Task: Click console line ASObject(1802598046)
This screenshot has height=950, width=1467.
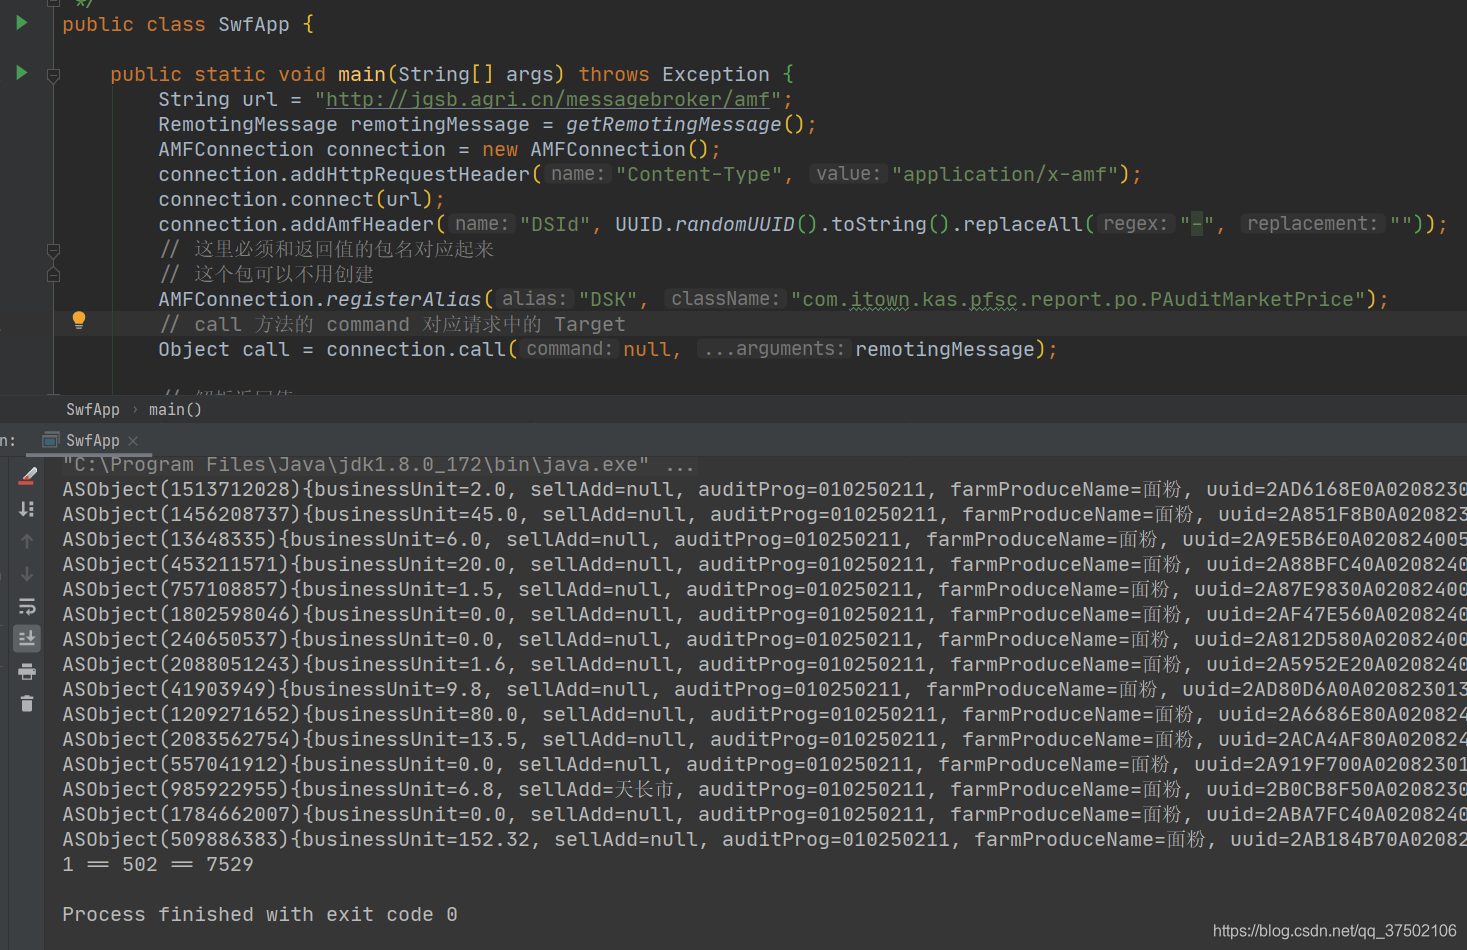Action: (x=764, y=614)
